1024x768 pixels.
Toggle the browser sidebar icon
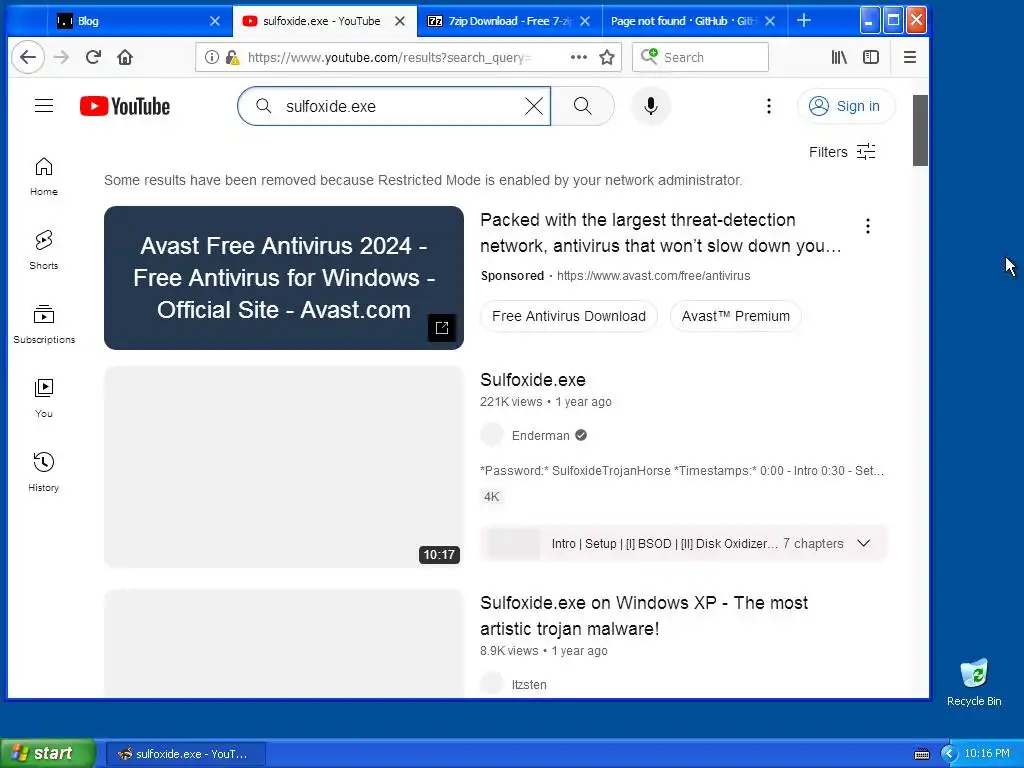click(x=871, y=57)
